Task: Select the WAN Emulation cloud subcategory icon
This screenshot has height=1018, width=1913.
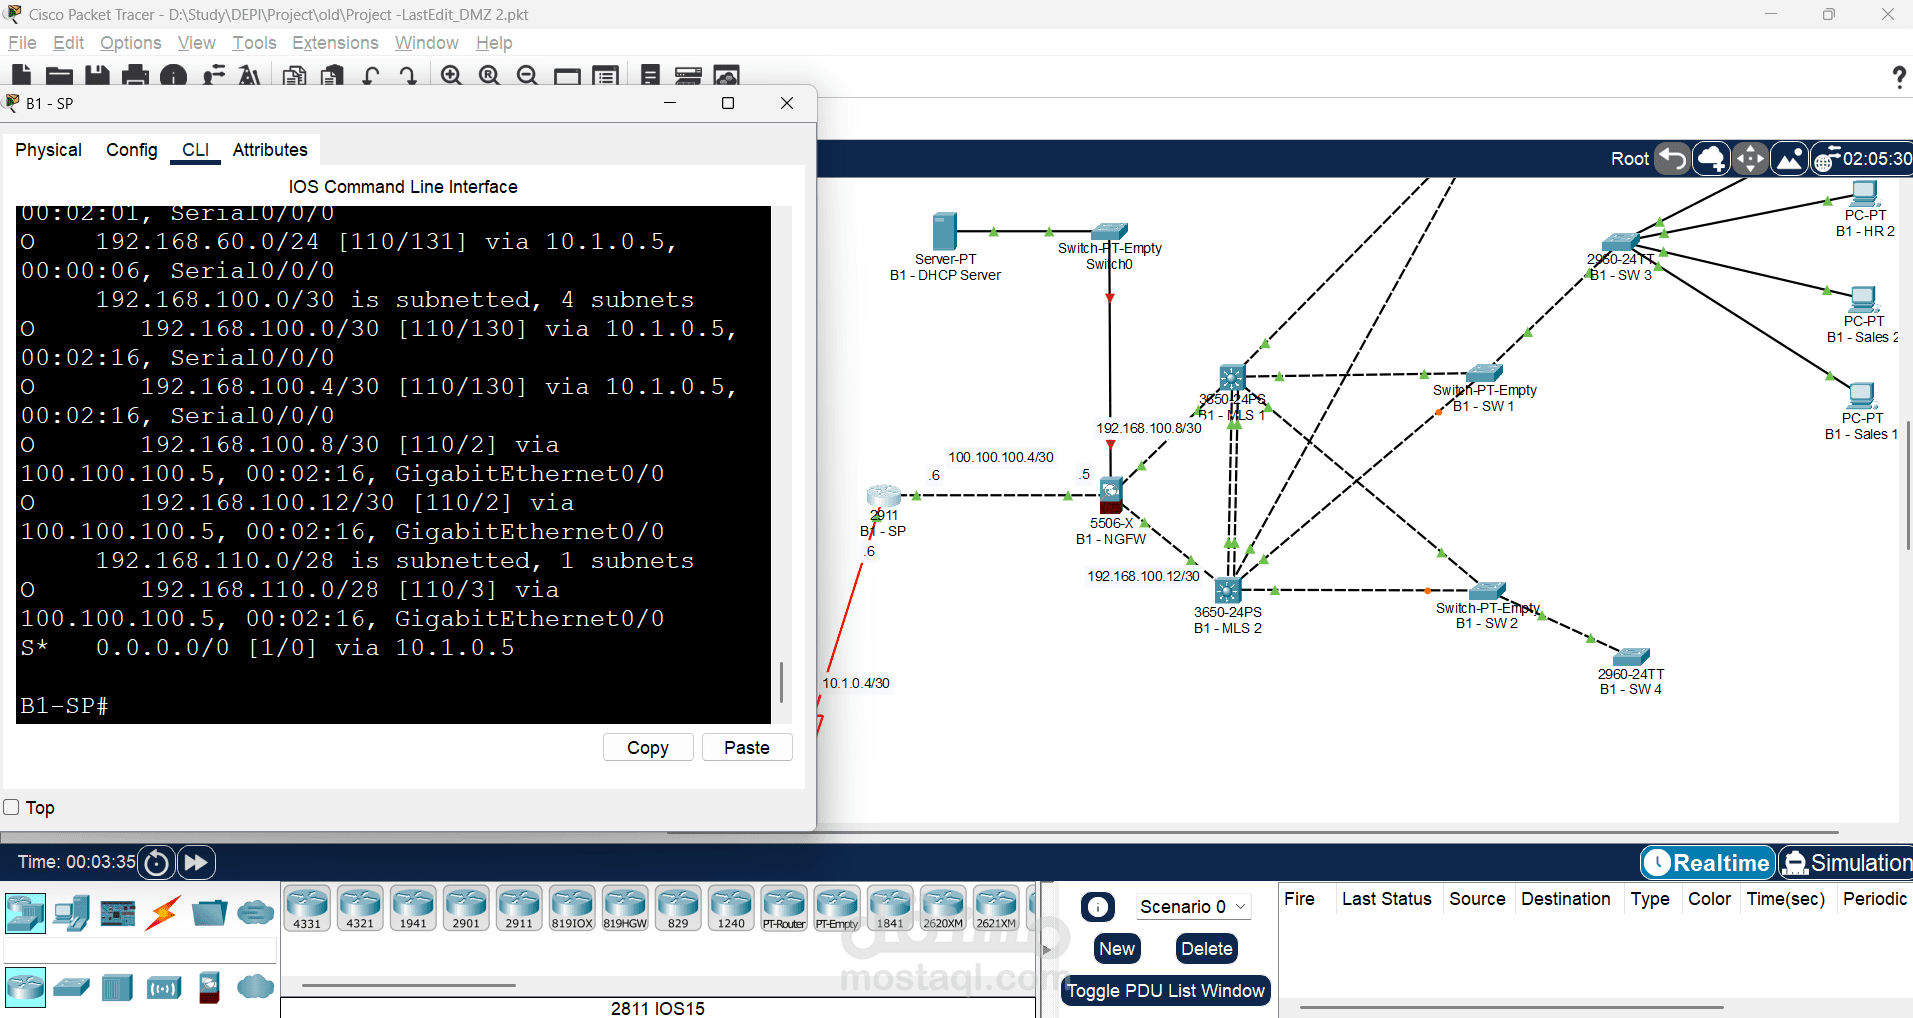Action: (255, 987)
